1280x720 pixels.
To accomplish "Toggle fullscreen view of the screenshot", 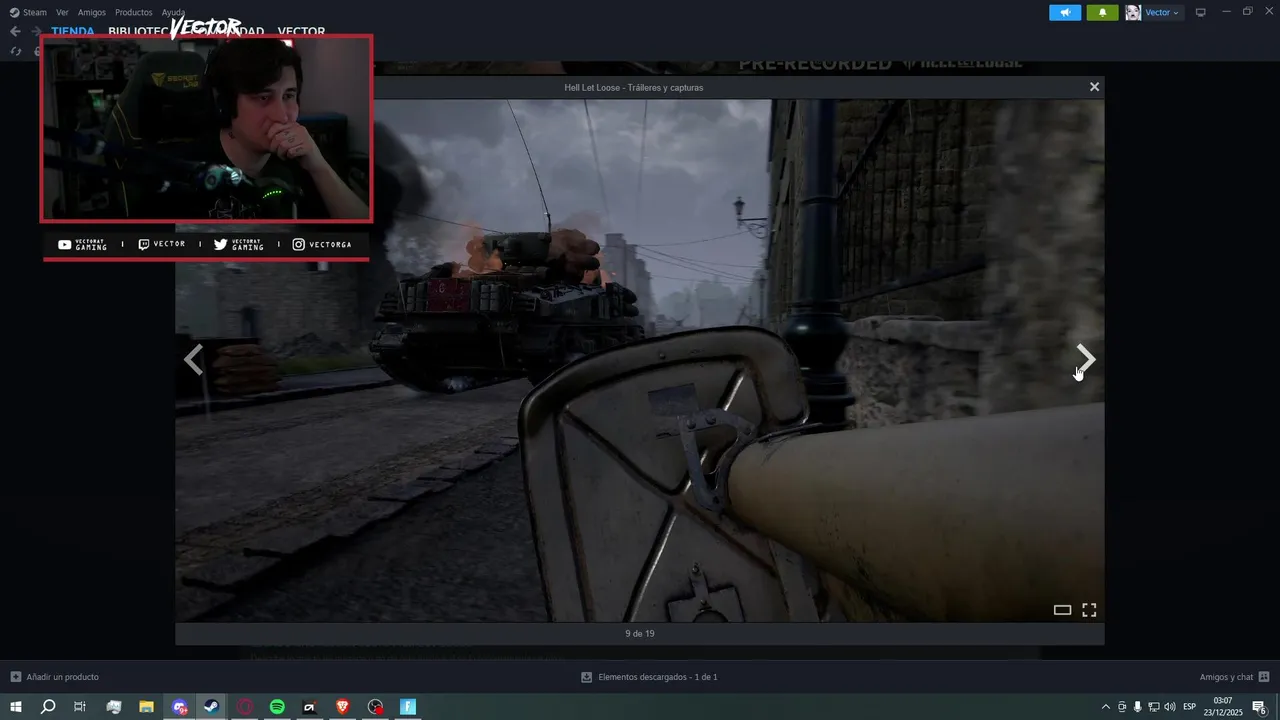I will [1089, 610].
